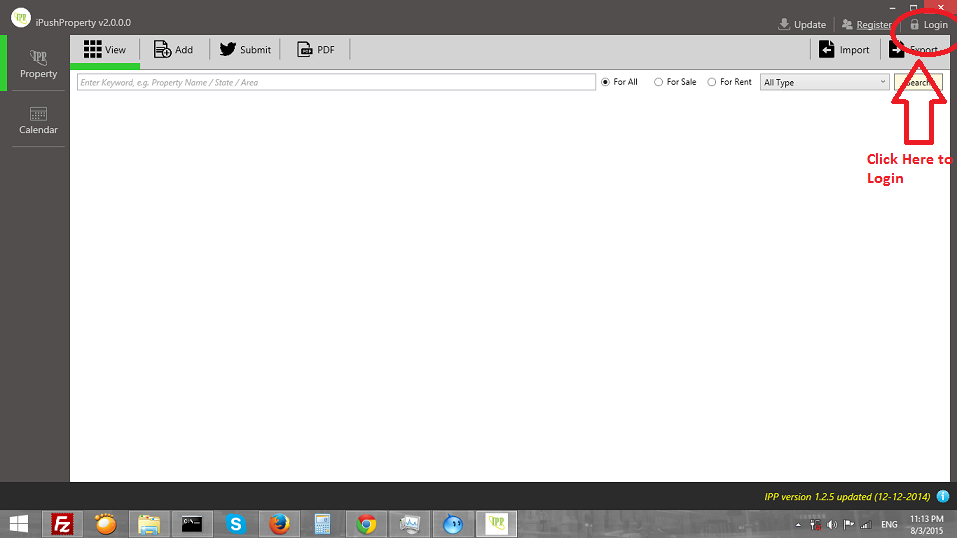Click the Submit button with bird icon
Image resolution: width=957 pixels, height=538 pixels.
coord(245,50)
